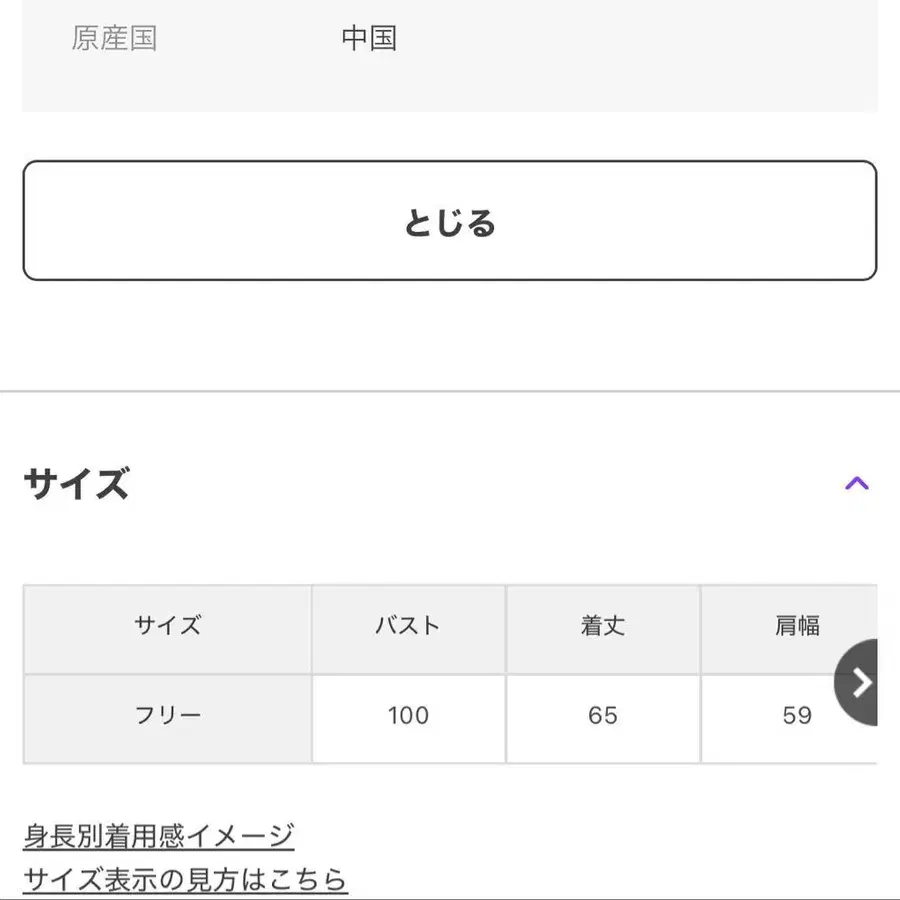900x900 pixels.
Task: Tap the bust value 100 in the table
Action: tap(407, 716)
